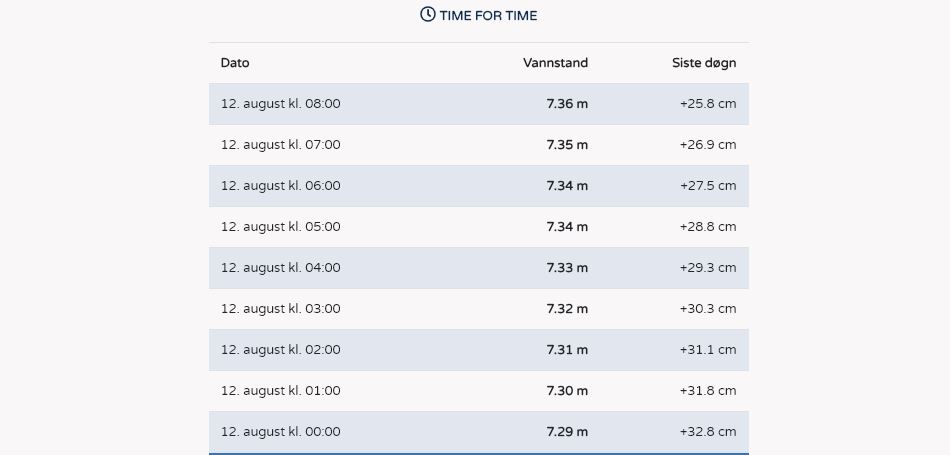Select the 12. august kl. 08:00 row
The image size is (950, 455).
point(479,104)
